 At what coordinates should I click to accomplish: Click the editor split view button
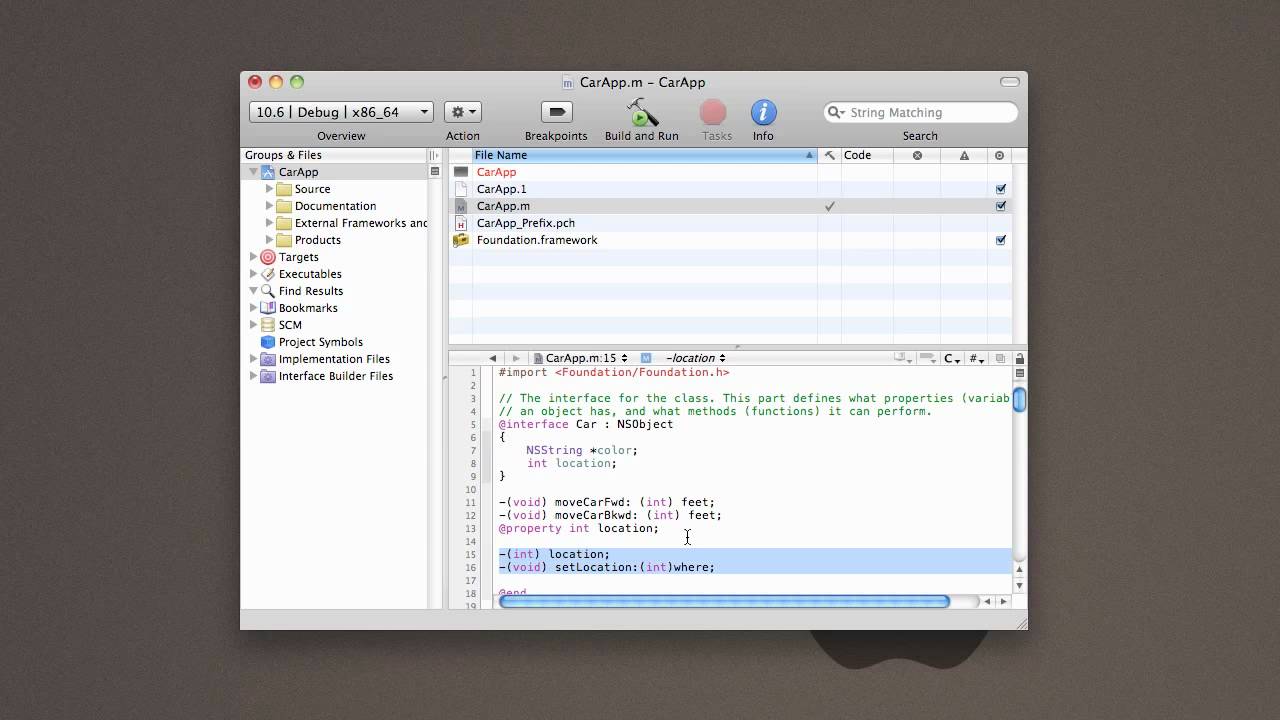1020,374
